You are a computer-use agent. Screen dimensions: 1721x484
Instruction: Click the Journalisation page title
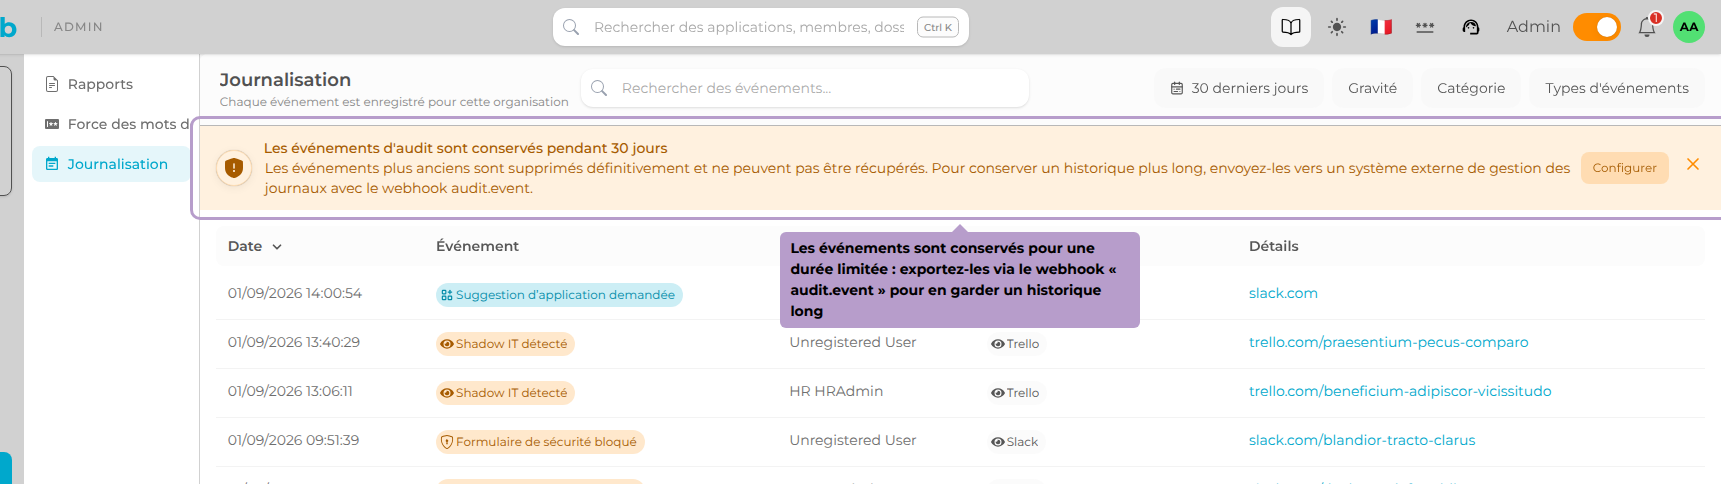tap(285, 80)
